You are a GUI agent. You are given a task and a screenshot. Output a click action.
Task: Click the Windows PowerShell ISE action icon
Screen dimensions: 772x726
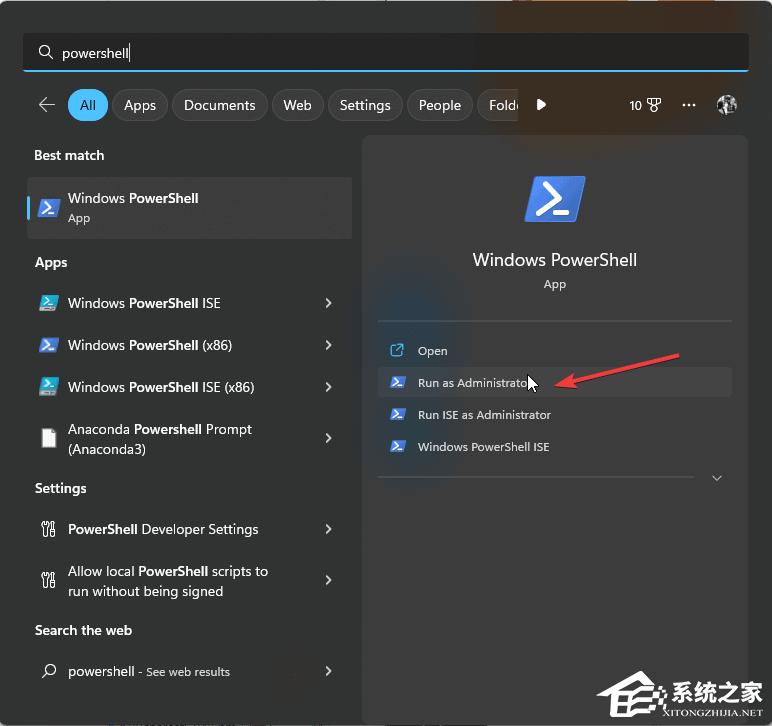pos(398,446)
